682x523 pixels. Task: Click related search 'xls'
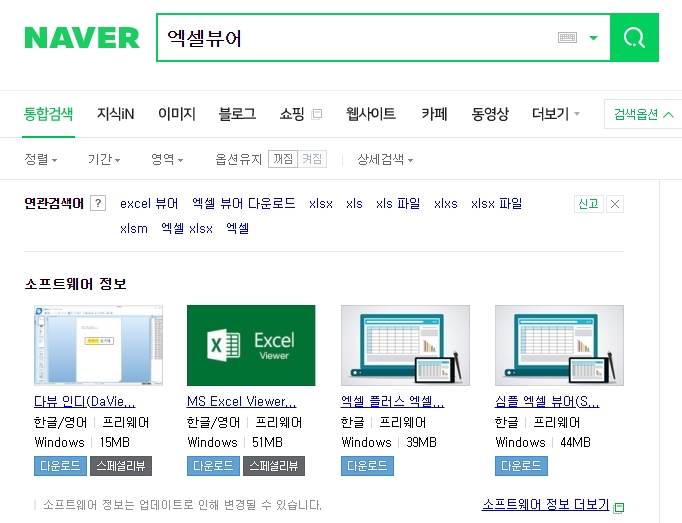pos(354,204)
